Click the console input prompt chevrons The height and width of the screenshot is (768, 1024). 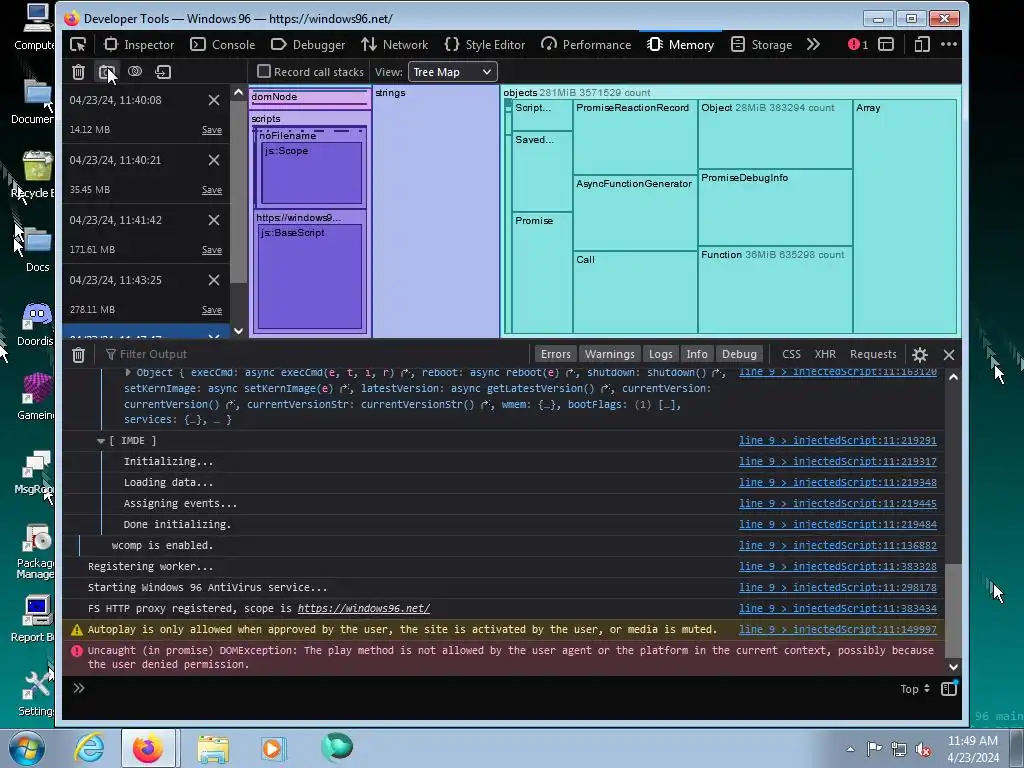point(79,688)
